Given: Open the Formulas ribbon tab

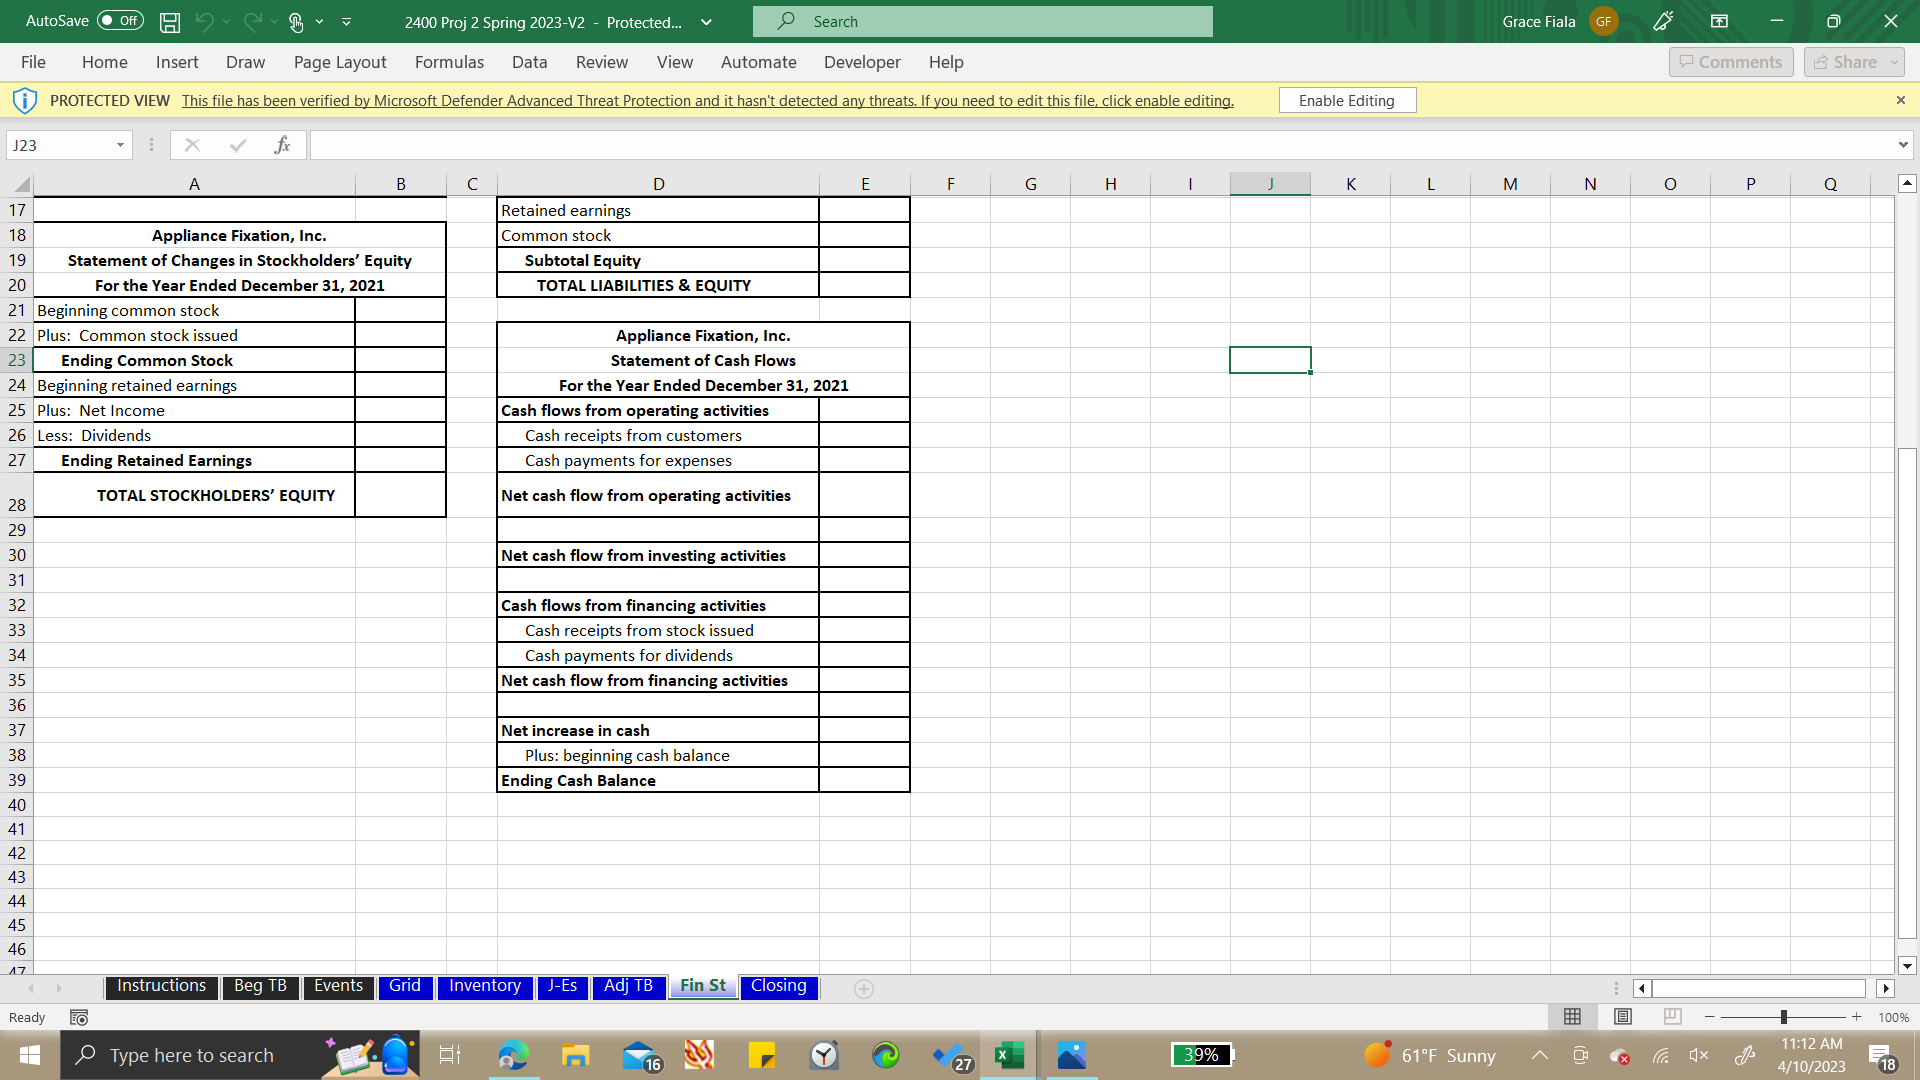Looking at the screenshot, I should pos(448,62).
